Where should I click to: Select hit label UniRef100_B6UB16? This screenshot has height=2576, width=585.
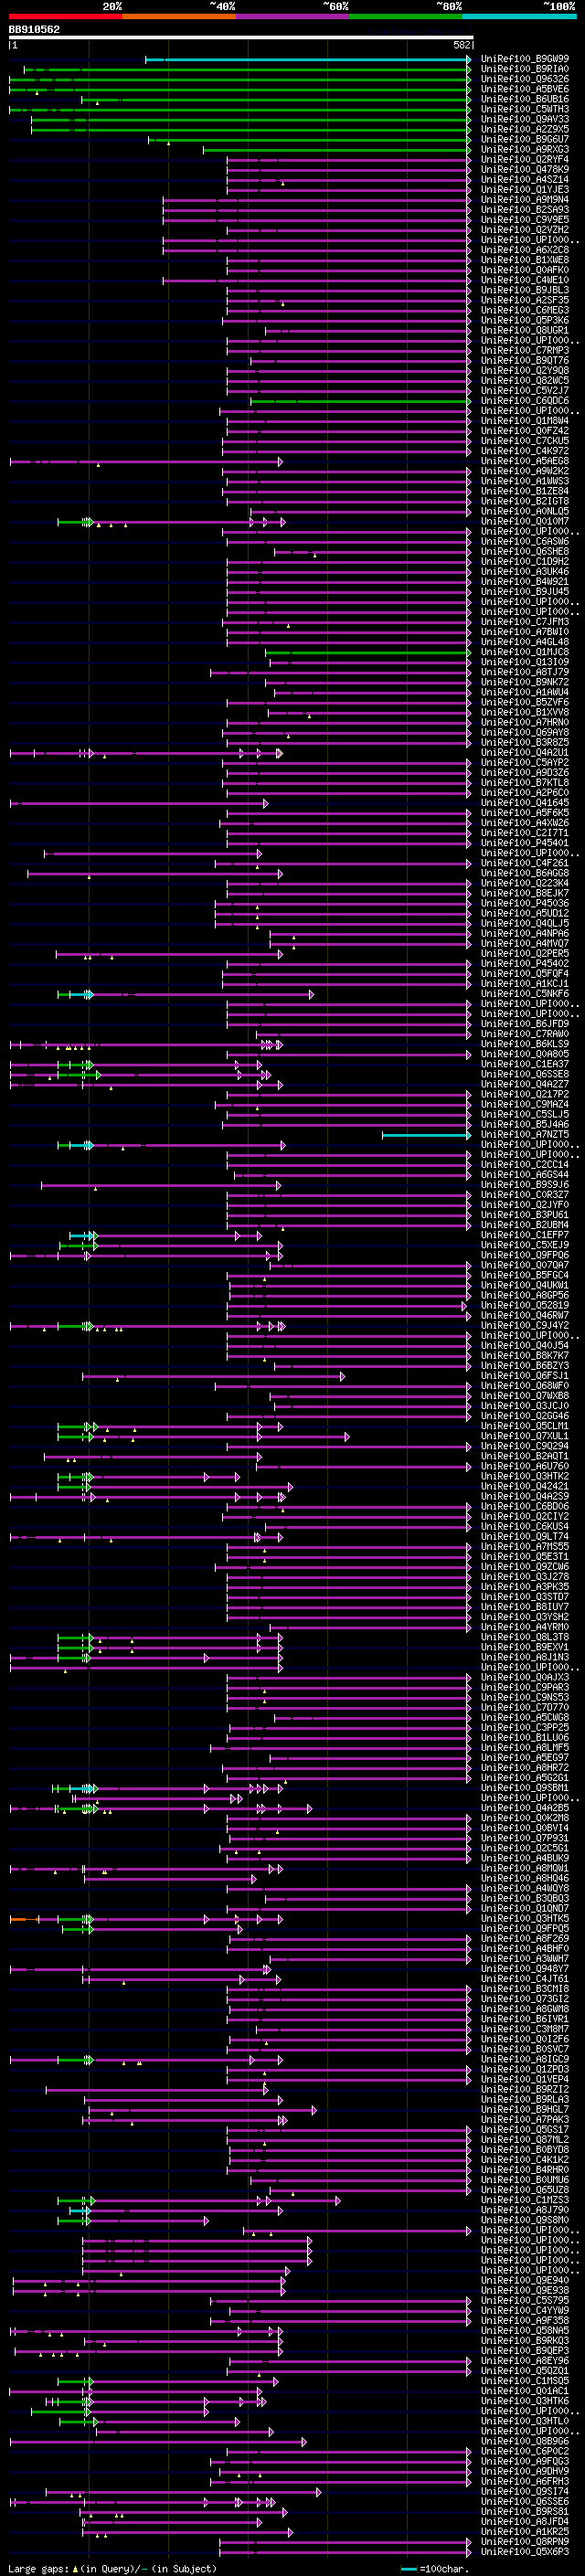click(x=525, y=99)
